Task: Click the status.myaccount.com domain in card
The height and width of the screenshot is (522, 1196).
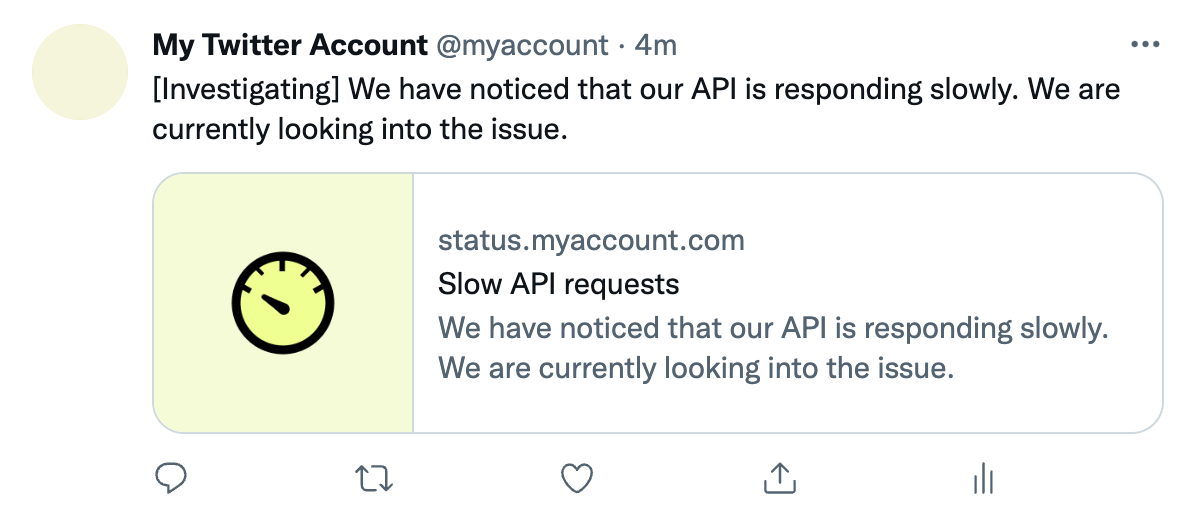Action: (591, 240)
